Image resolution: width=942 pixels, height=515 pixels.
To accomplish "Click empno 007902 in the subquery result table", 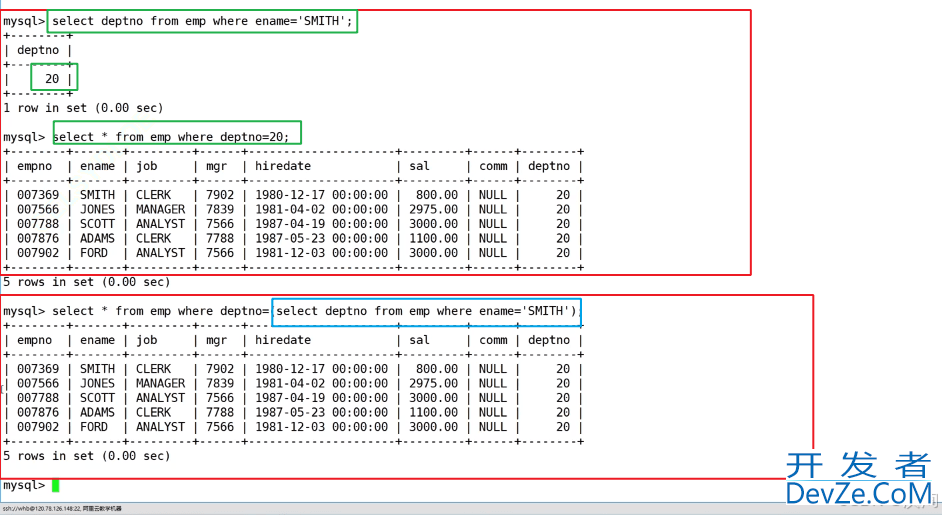I will pos(38,427).
